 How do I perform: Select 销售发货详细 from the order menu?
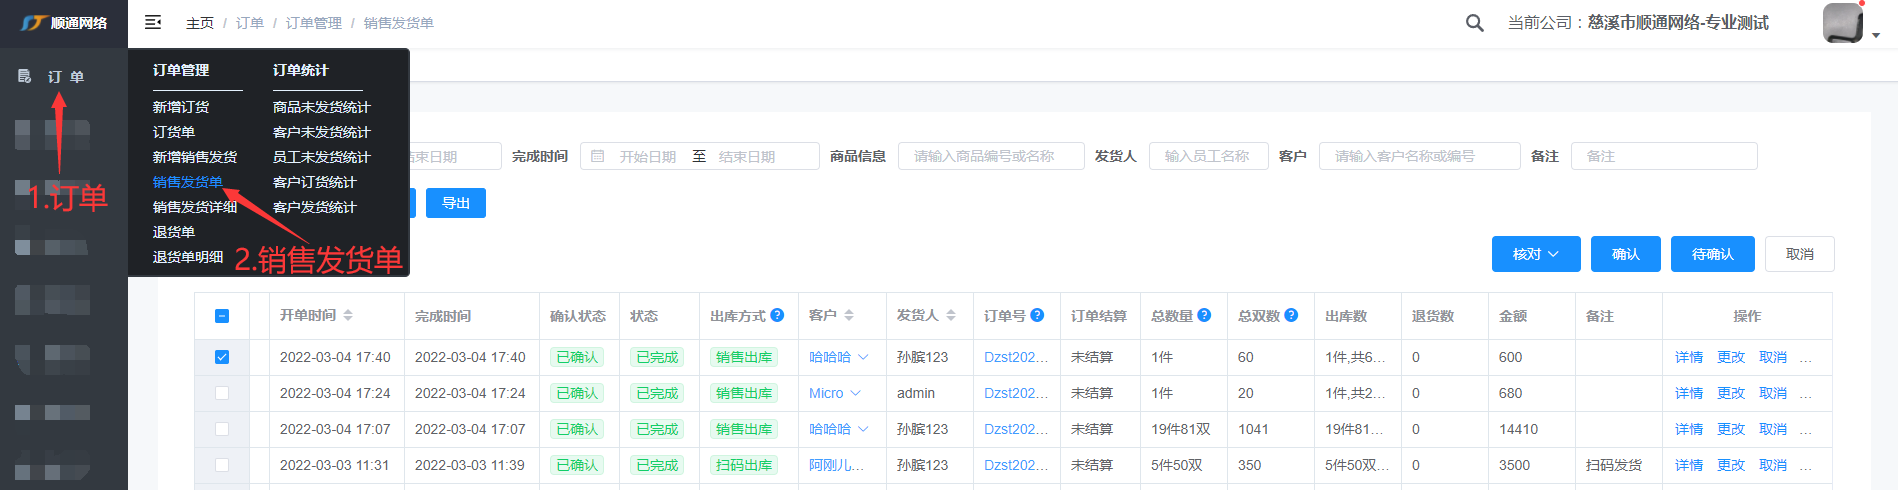click(x=194, y=207)
